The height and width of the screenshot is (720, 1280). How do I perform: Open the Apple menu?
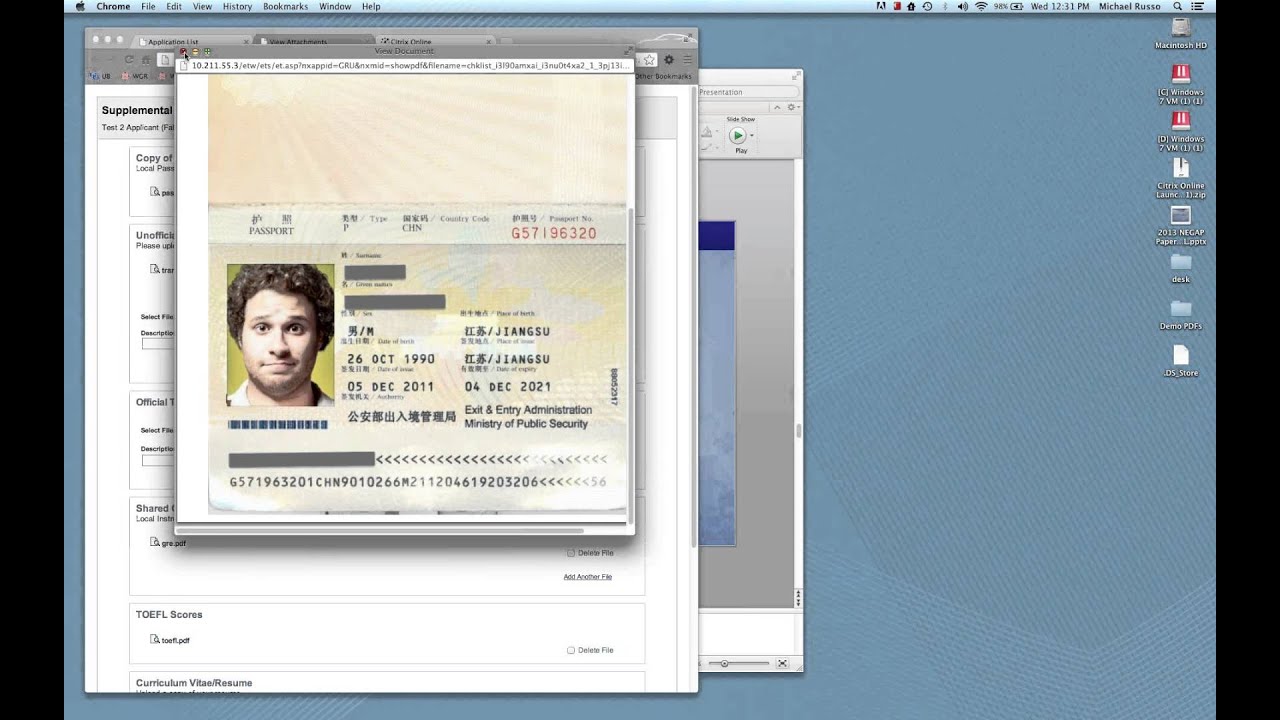80,6
